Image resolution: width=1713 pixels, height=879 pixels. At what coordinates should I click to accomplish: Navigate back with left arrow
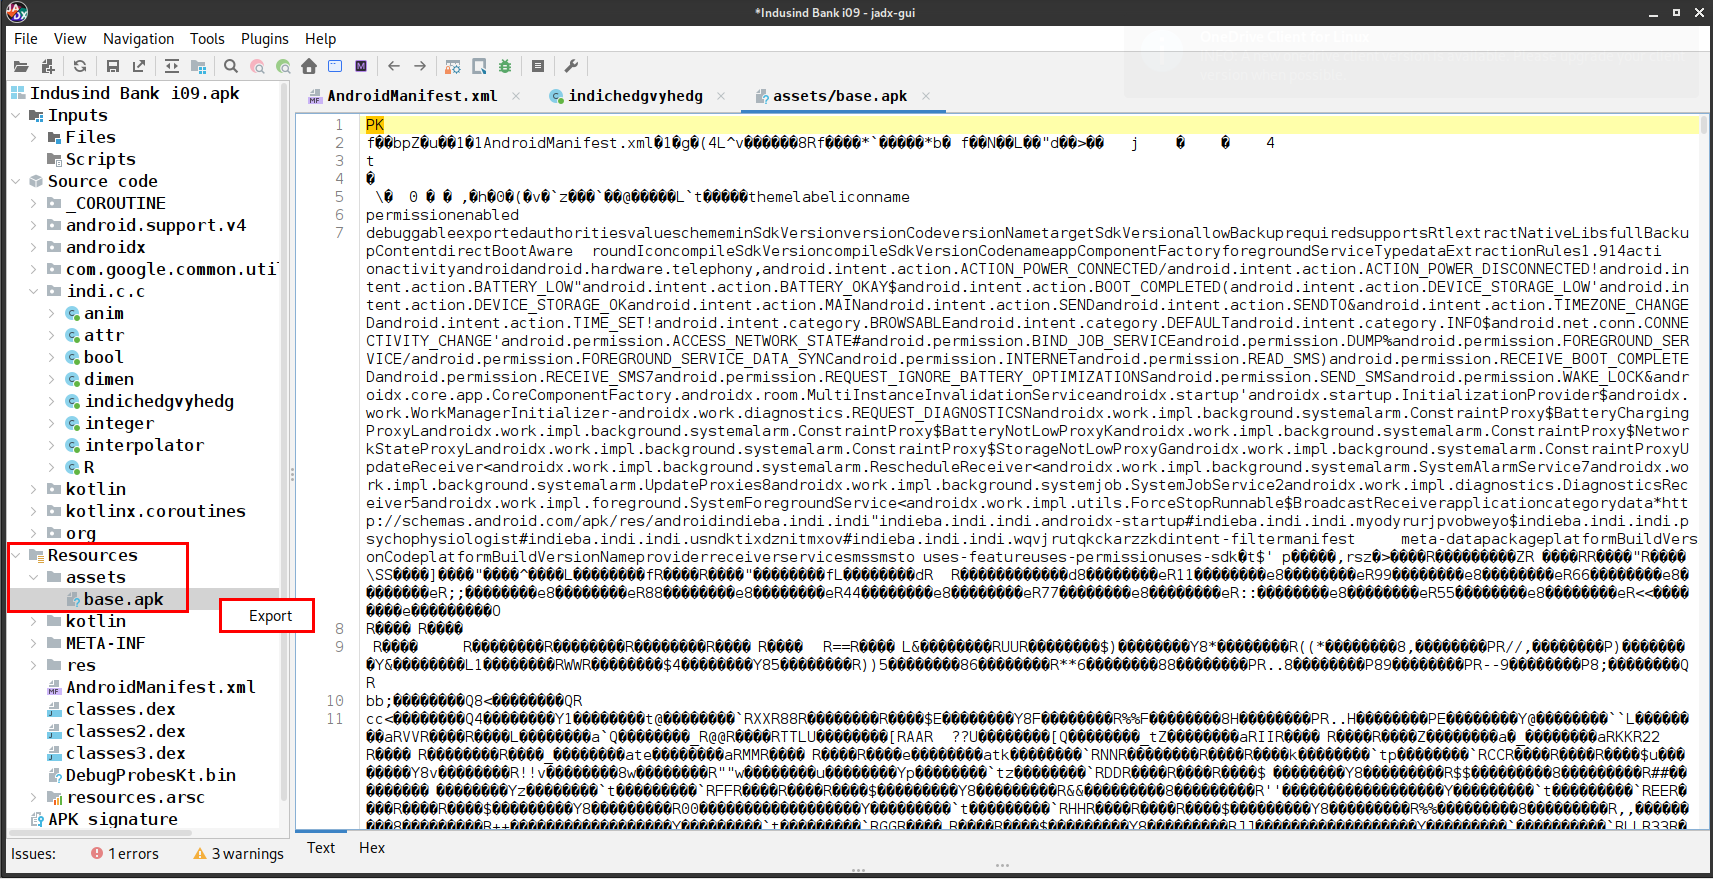point(394,66)
